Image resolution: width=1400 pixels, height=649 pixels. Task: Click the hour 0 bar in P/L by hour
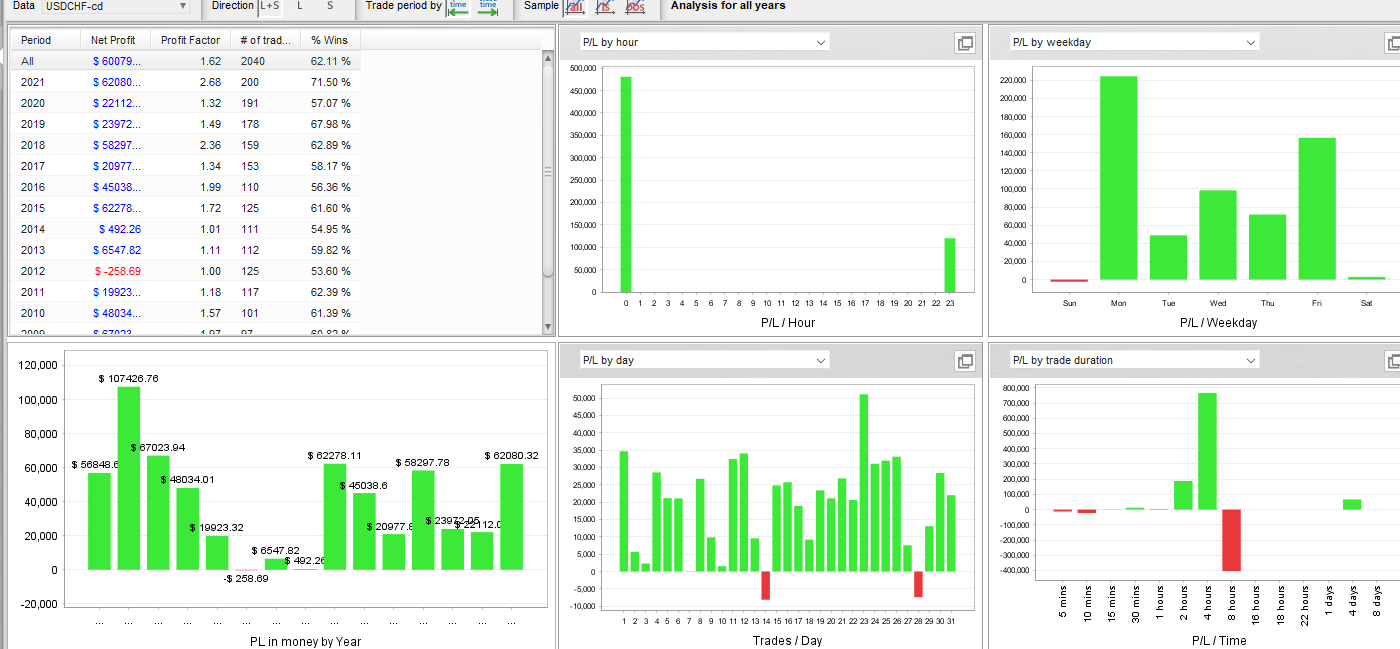tap(626, 184)
